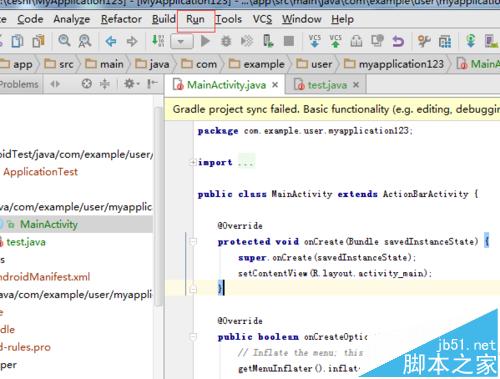Image resolution: width=500 pixels, height=379 pixels.
Task: Select MainActivity in project tree
Action: (49, 224)
